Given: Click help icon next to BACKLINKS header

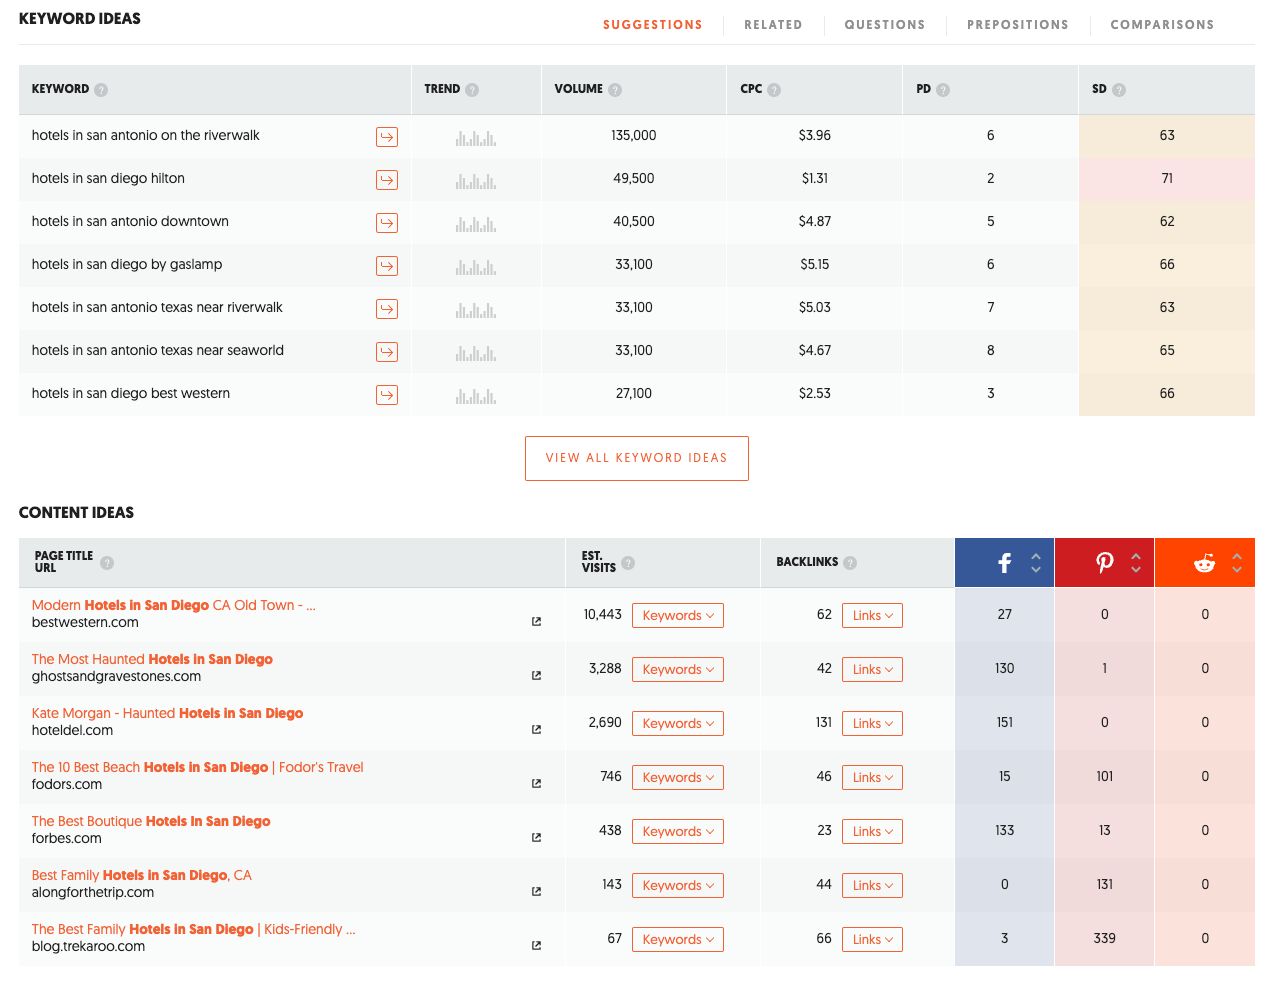Looking at the screenshot, I should [850, 562].
